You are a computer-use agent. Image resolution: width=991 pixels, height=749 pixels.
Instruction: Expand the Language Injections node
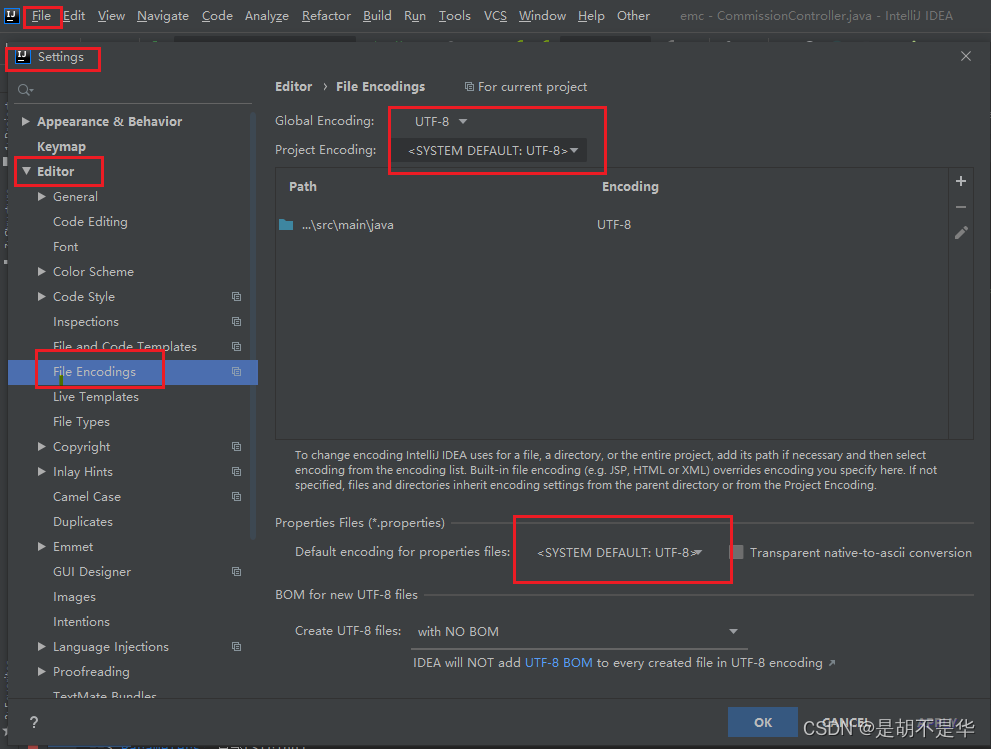42,647
